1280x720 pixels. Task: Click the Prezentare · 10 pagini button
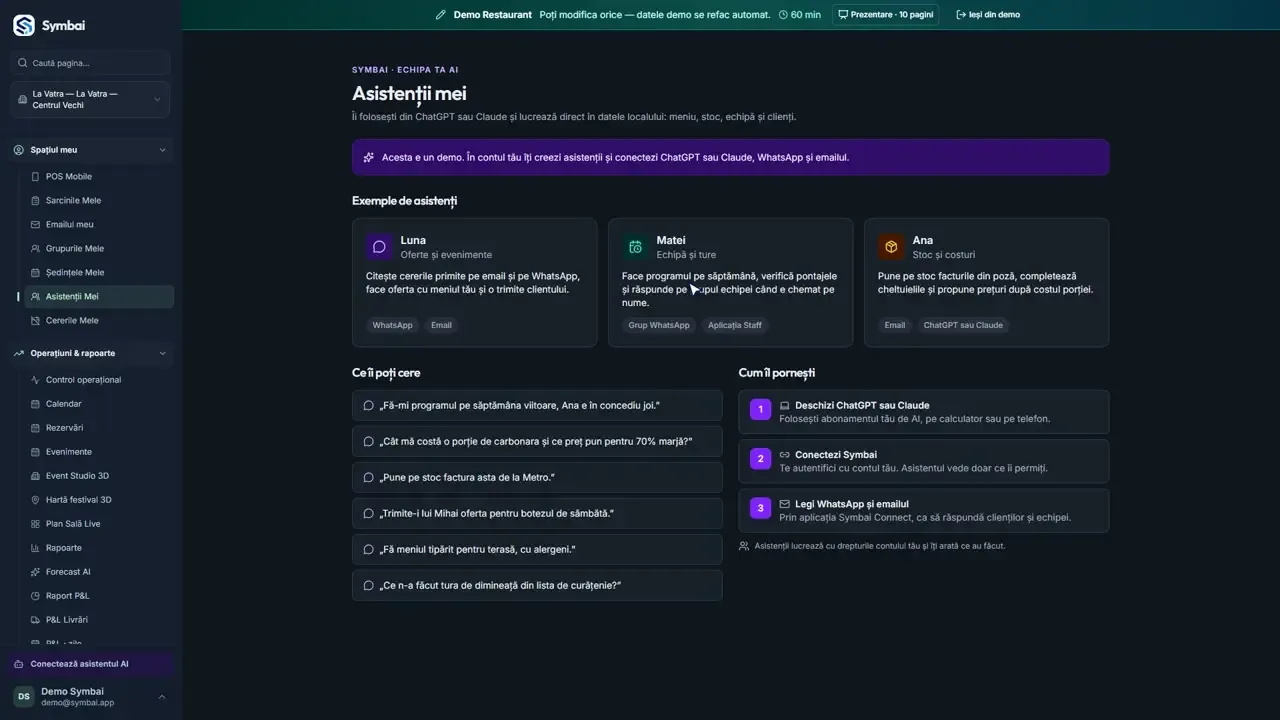tap(885, 15)
